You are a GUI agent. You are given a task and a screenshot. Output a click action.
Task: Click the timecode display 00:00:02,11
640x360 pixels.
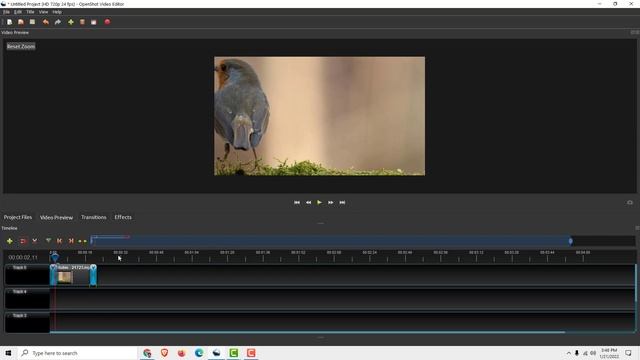(x=23, y=258)
